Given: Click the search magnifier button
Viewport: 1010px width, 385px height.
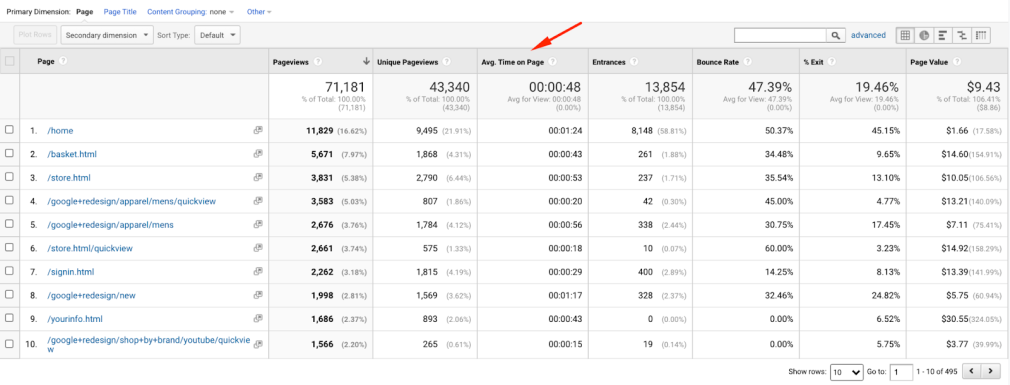Looking at the screenshot, I should 835,35.
